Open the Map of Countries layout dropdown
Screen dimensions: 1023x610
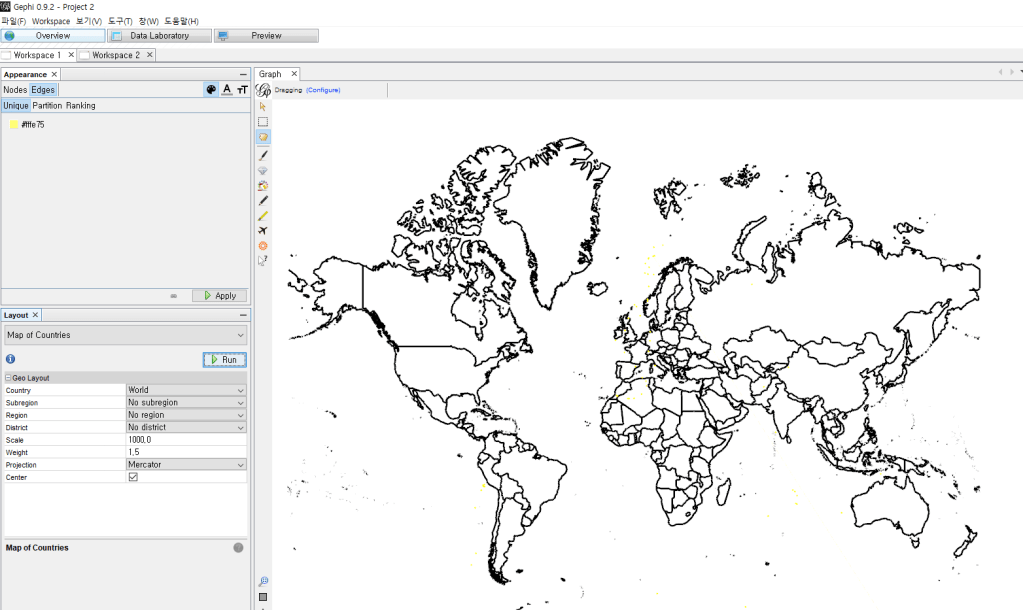click(x=125, y=335)
